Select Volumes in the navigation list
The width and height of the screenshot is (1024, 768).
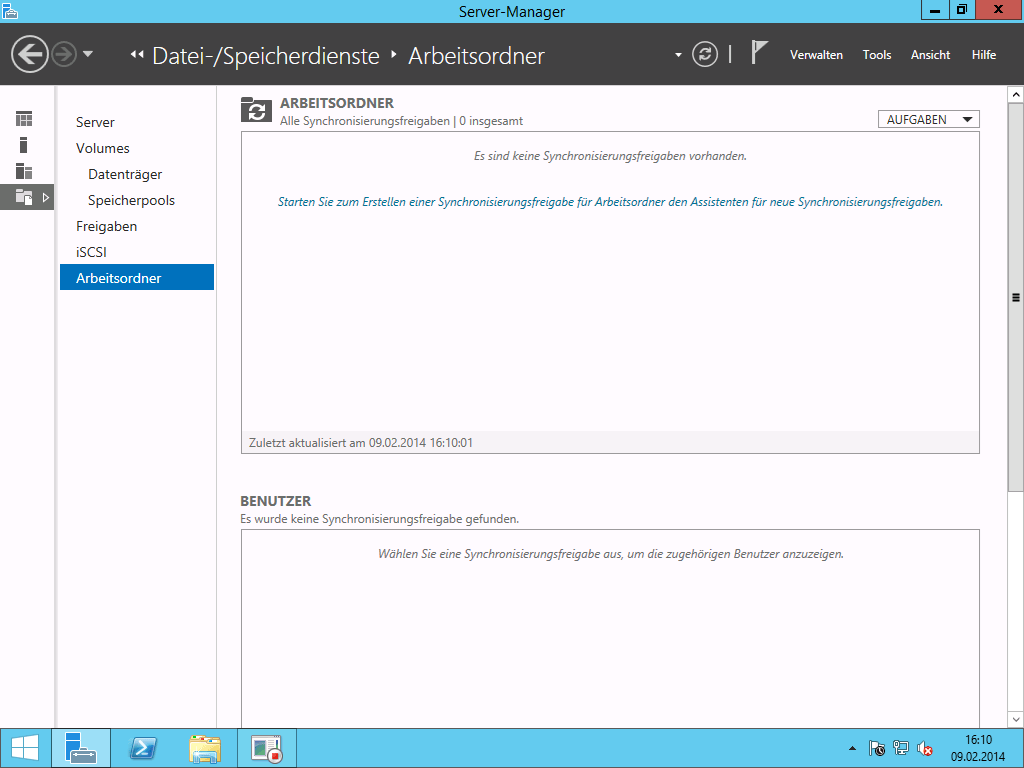pos(103,148)
